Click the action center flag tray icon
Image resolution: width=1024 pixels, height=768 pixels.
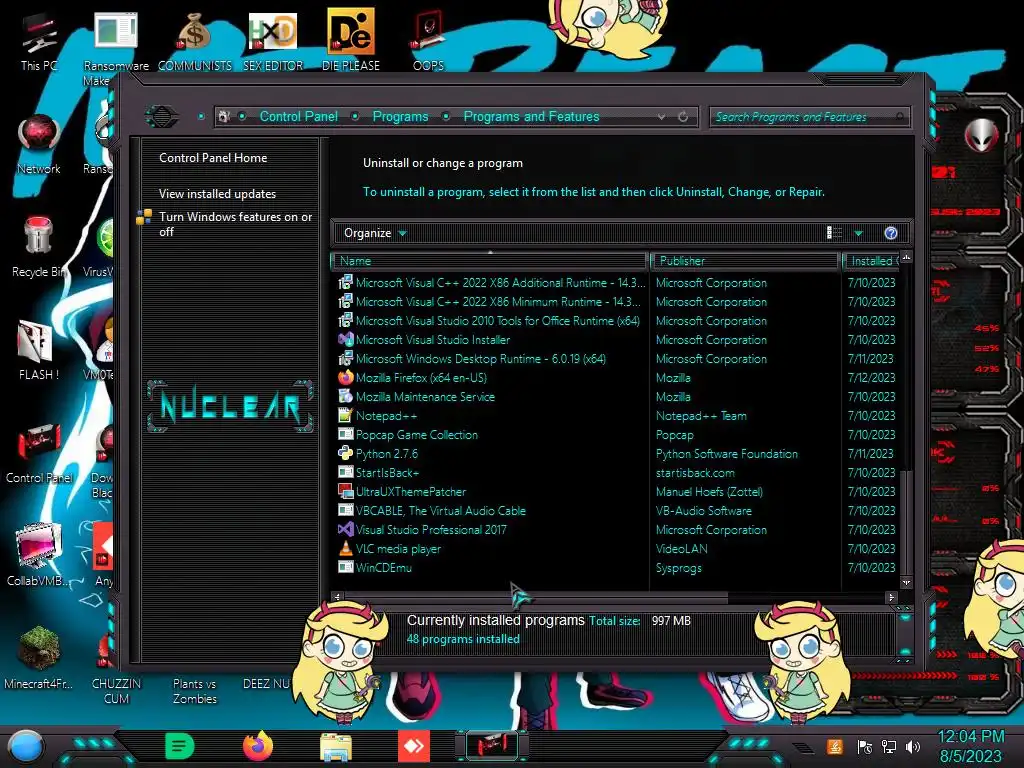(x=865, y=746)
